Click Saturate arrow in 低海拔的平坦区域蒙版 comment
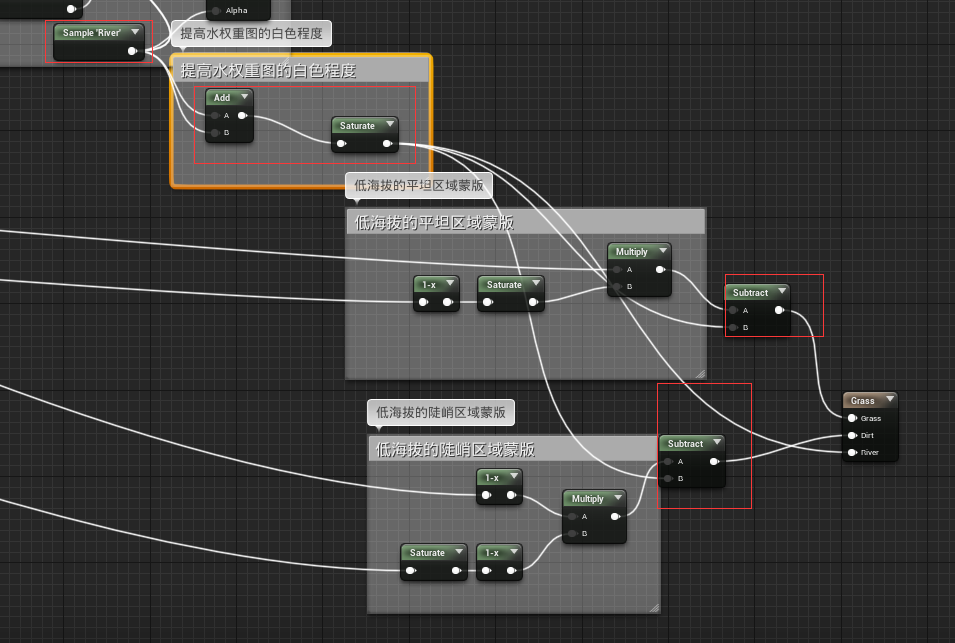This screenshot has width=955, height=643. point(536,283)
